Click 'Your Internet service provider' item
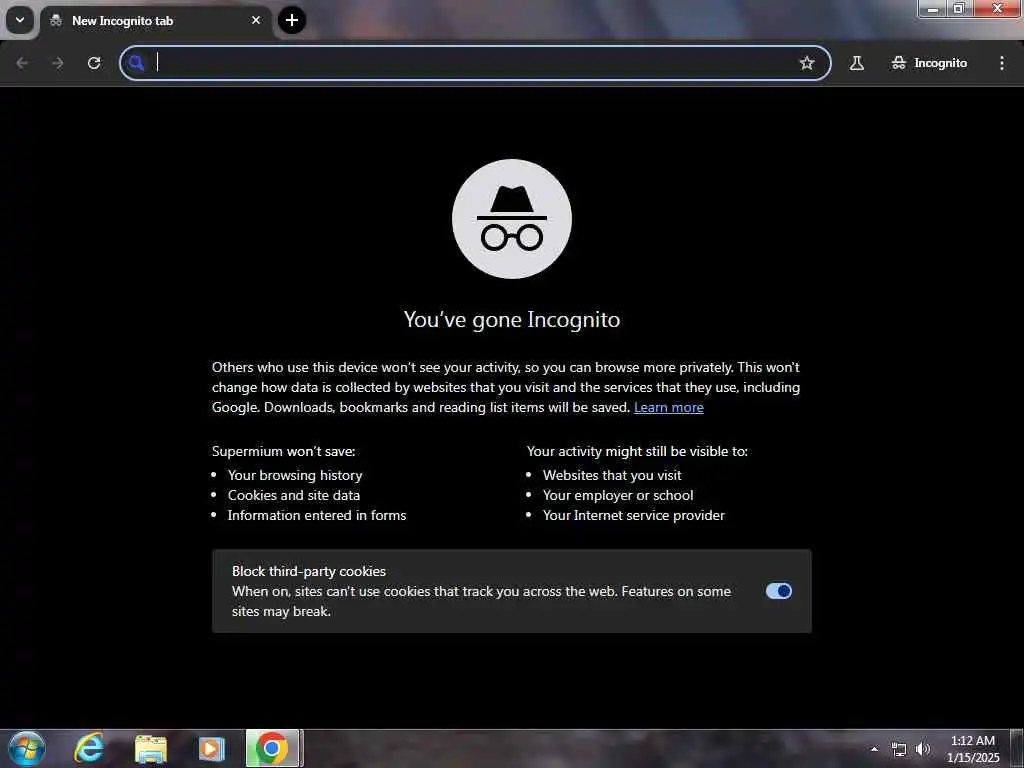This screenshot has width=1024, height=768. pyautogui.click(x=633, y=515)
